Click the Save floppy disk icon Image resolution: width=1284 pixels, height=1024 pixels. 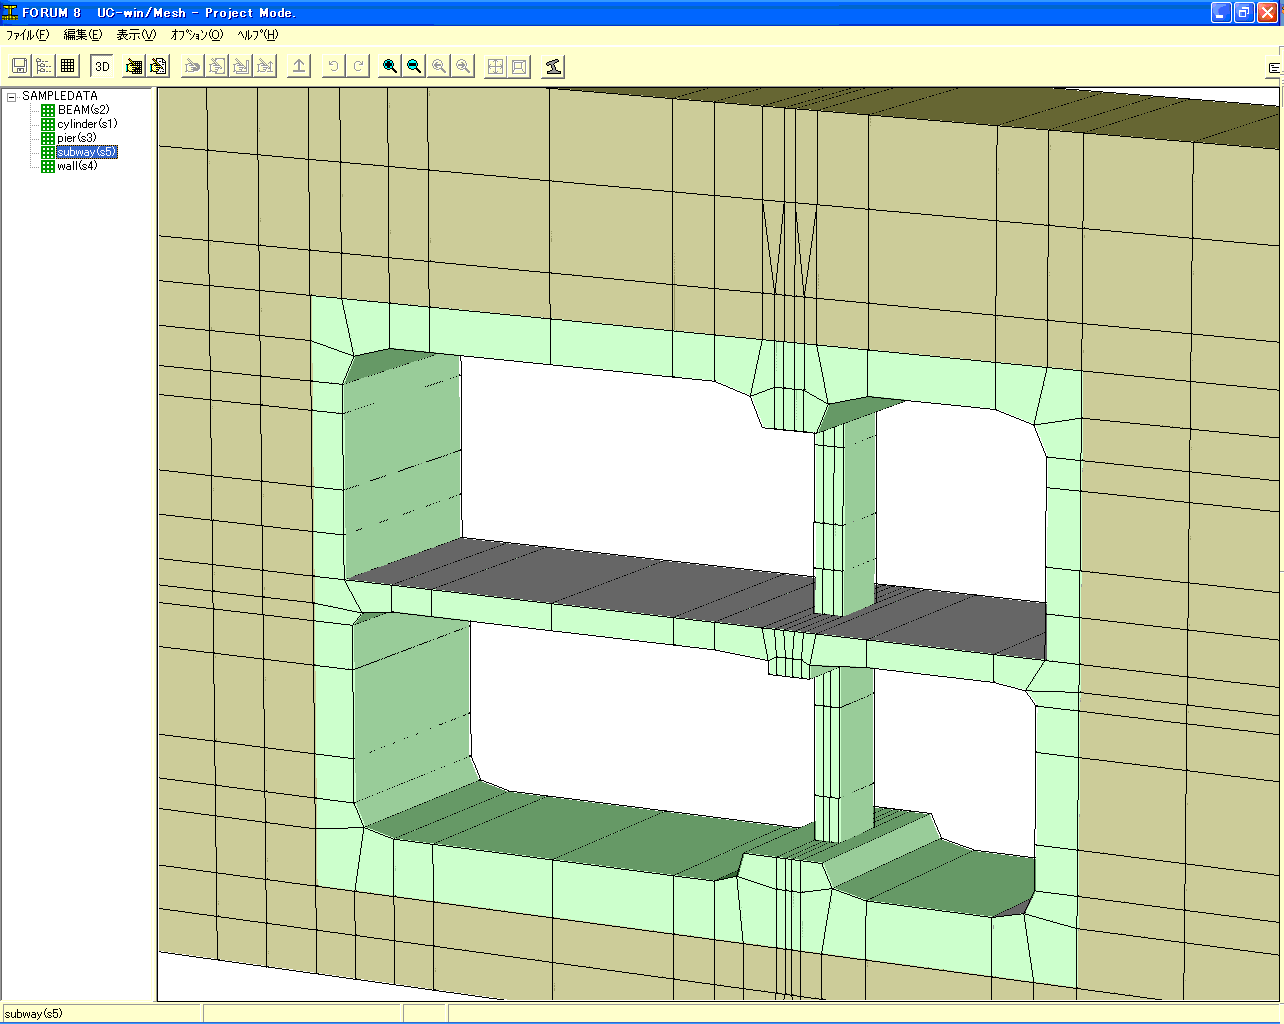[19, 66]
